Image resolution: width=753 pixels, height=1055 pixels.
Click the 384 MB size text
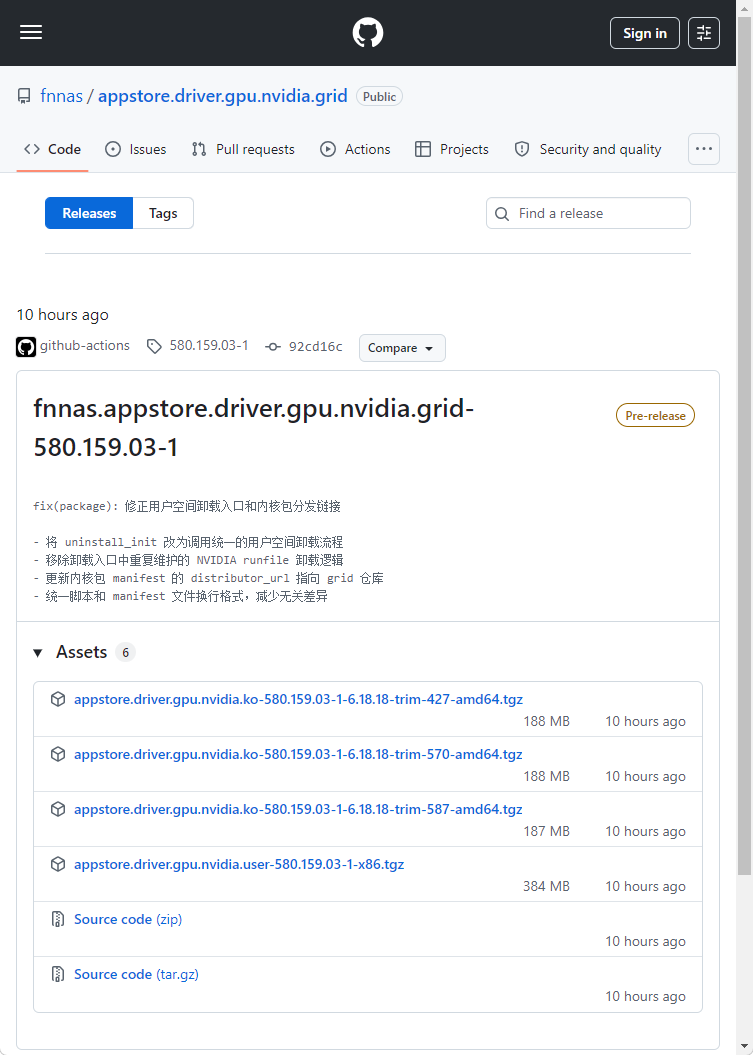point(546,886)
